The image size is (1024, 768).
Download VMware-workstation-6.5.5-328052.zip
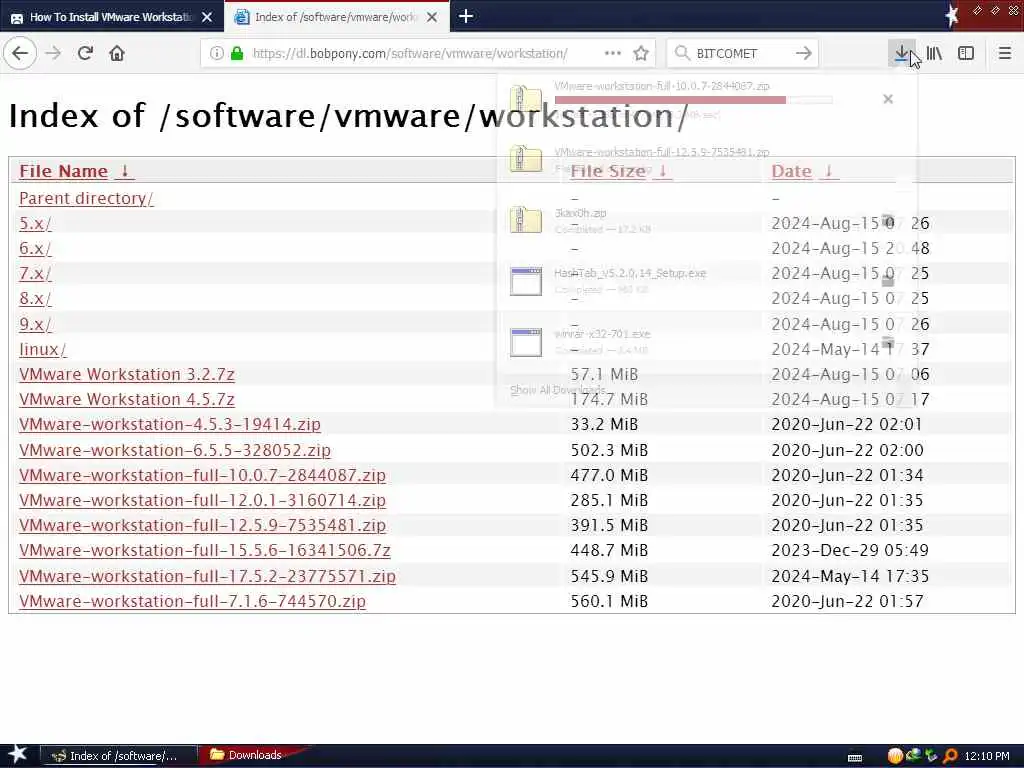click(175, 450)
